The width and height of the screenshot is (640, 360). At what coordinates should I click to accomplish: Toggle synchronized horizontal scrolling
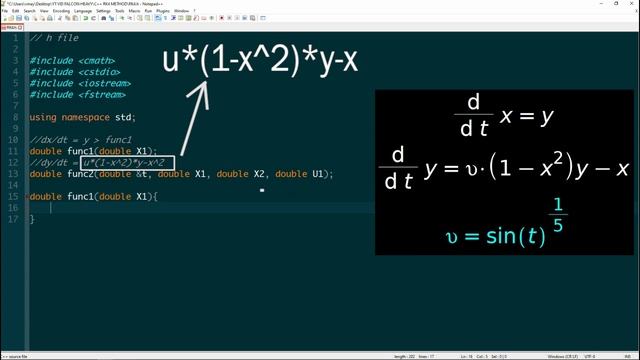147,18
